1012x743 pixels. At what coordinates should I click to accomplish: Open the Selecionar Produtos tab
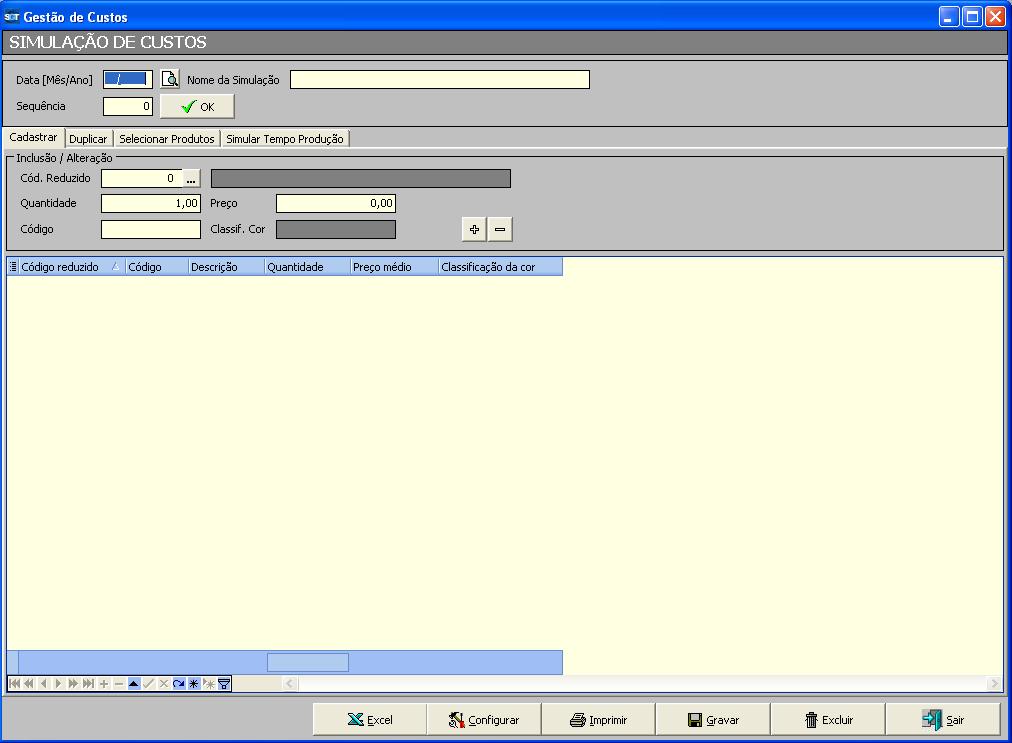[167, 139]
